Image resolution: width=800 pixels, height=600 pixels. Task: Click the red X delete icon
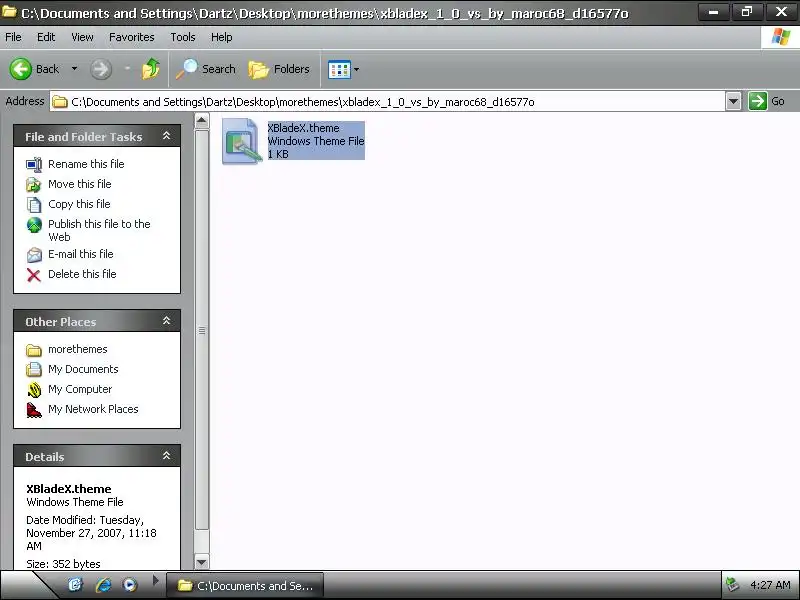pos(34,275)
